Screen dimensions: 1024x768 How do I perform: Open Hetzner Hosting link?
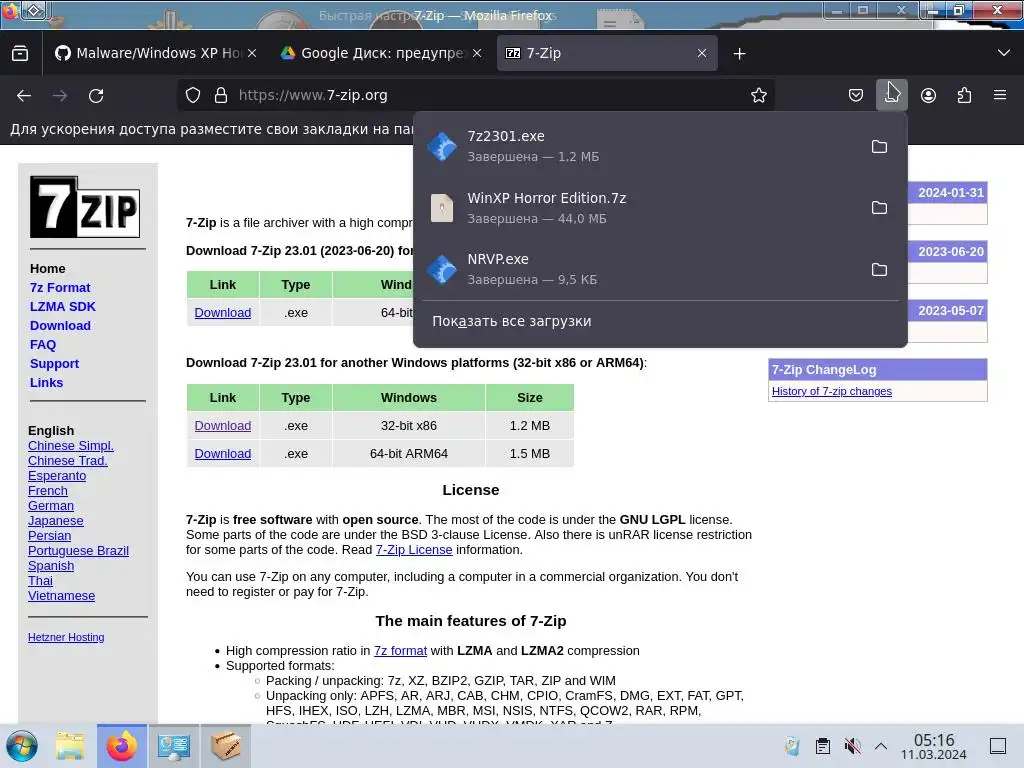coord(66,637)
